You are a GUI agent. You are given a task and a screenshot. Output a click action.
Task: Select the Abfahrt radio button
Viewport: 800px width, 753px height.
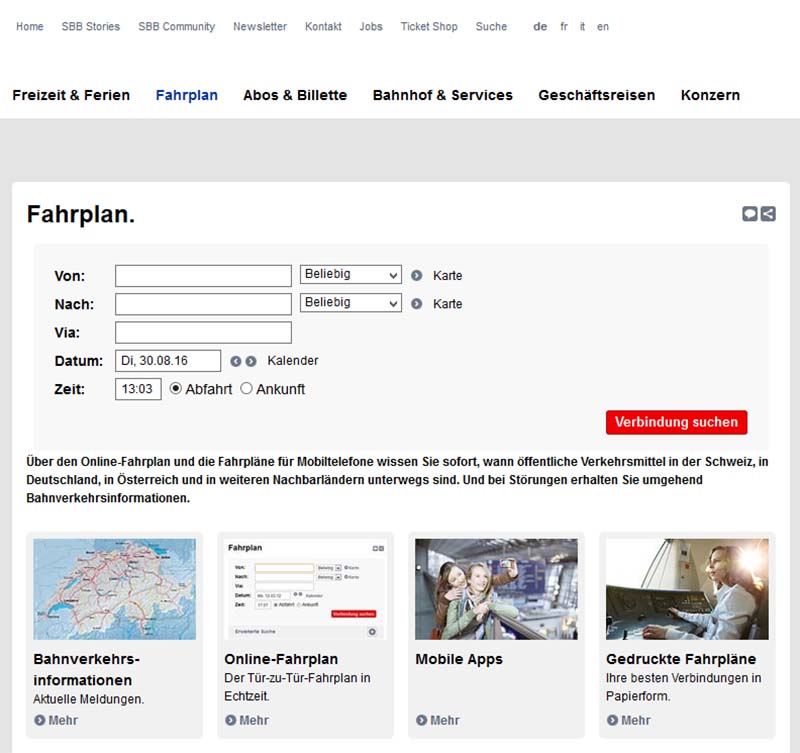click(176, 389)
